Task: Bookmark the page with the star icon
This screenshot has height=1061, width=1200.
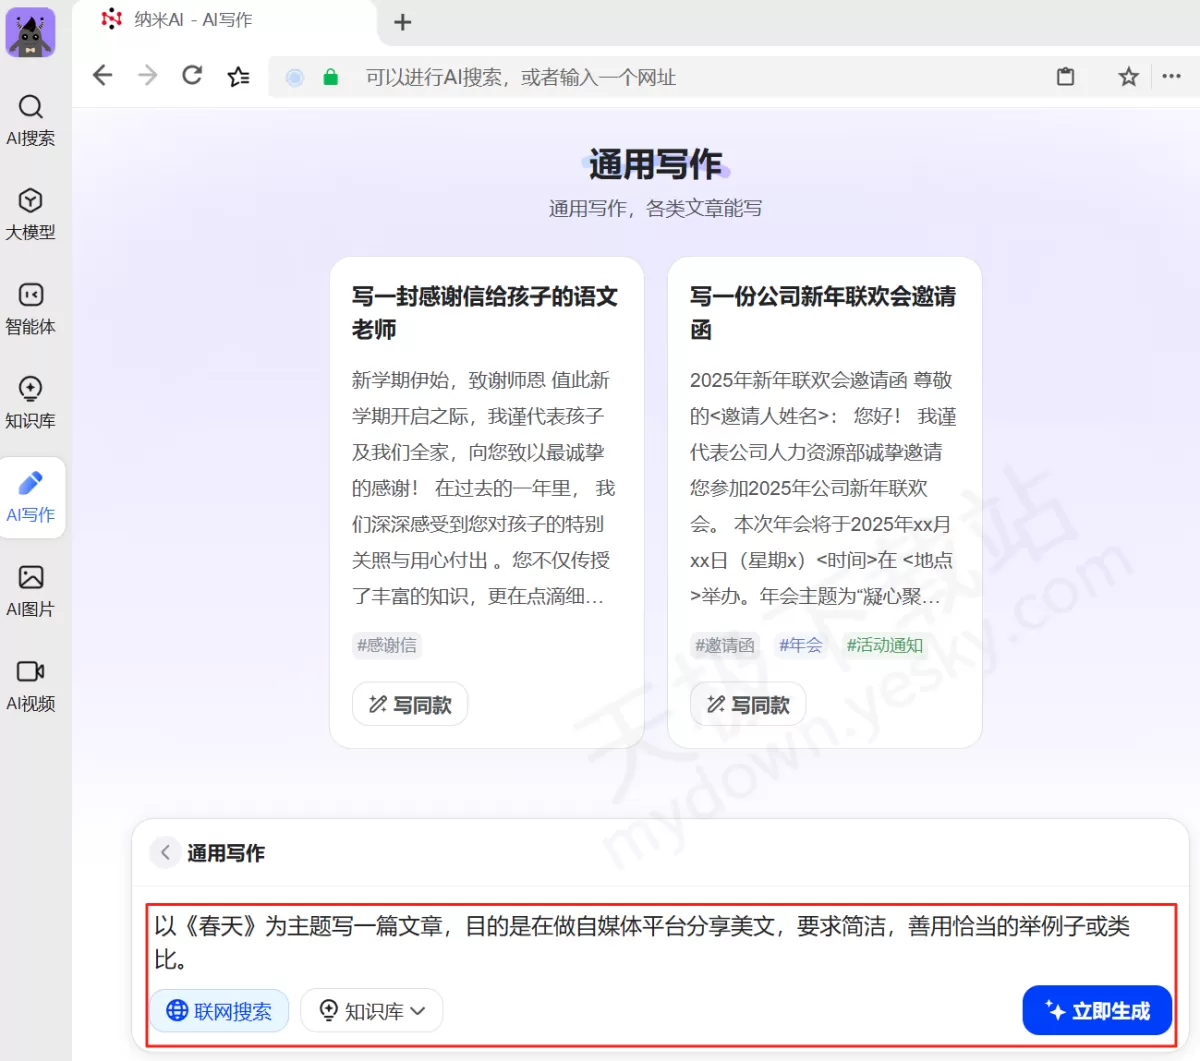Action: tap(1128, 77)
